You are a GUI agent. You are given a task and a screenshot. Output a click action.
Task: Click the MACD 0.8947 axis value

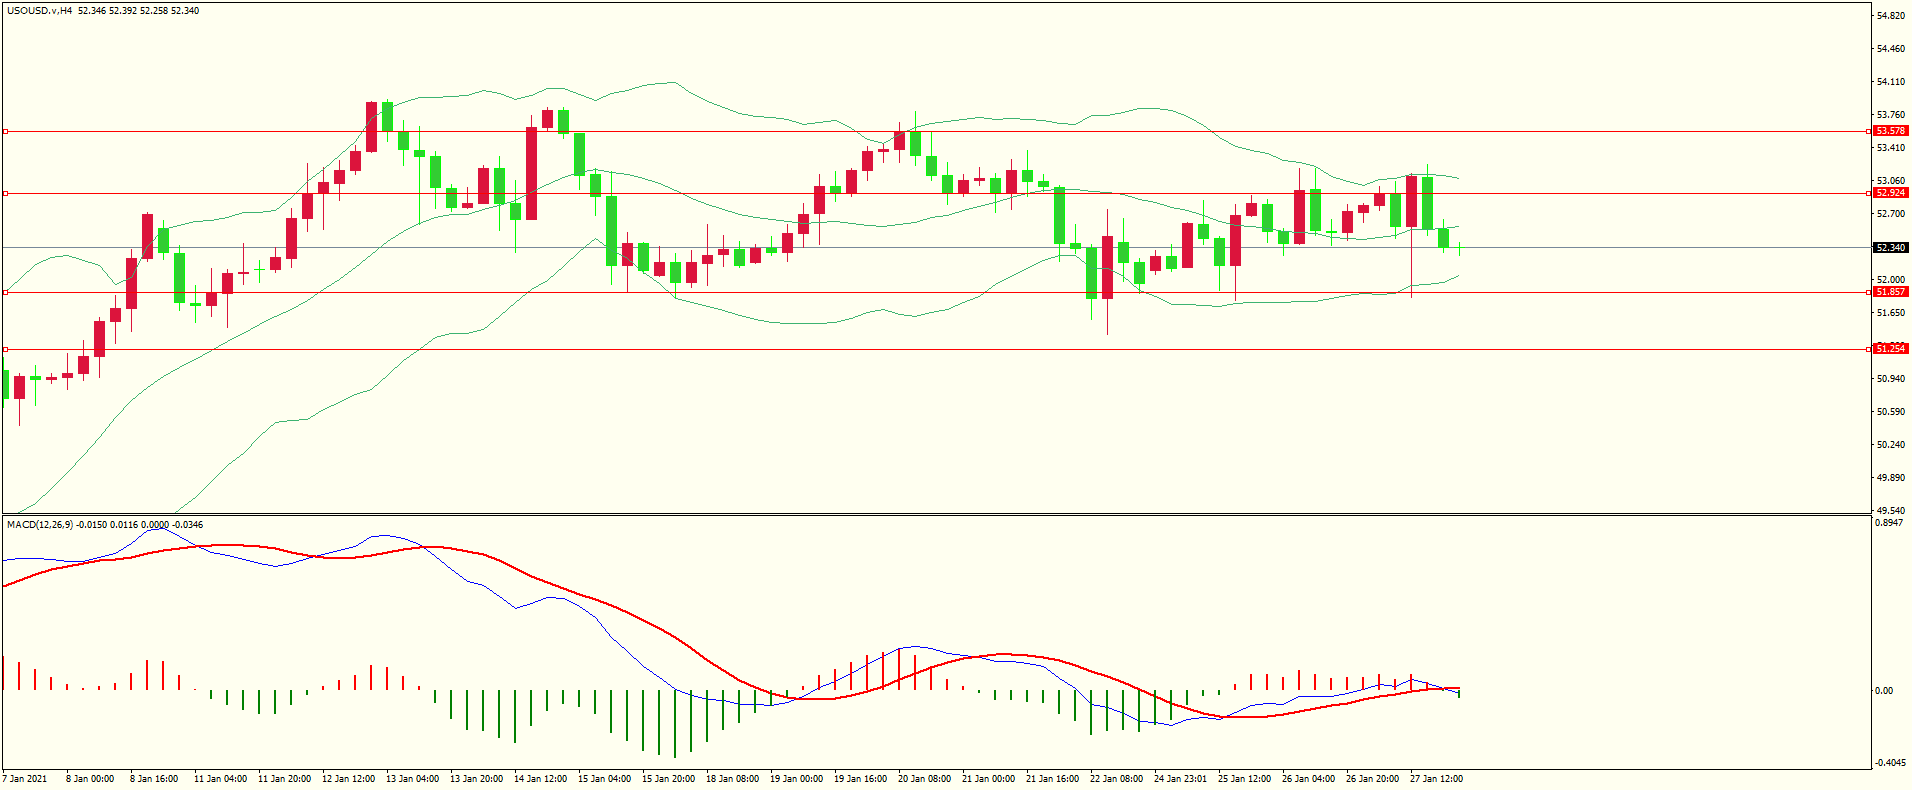tap(1889, 523)
